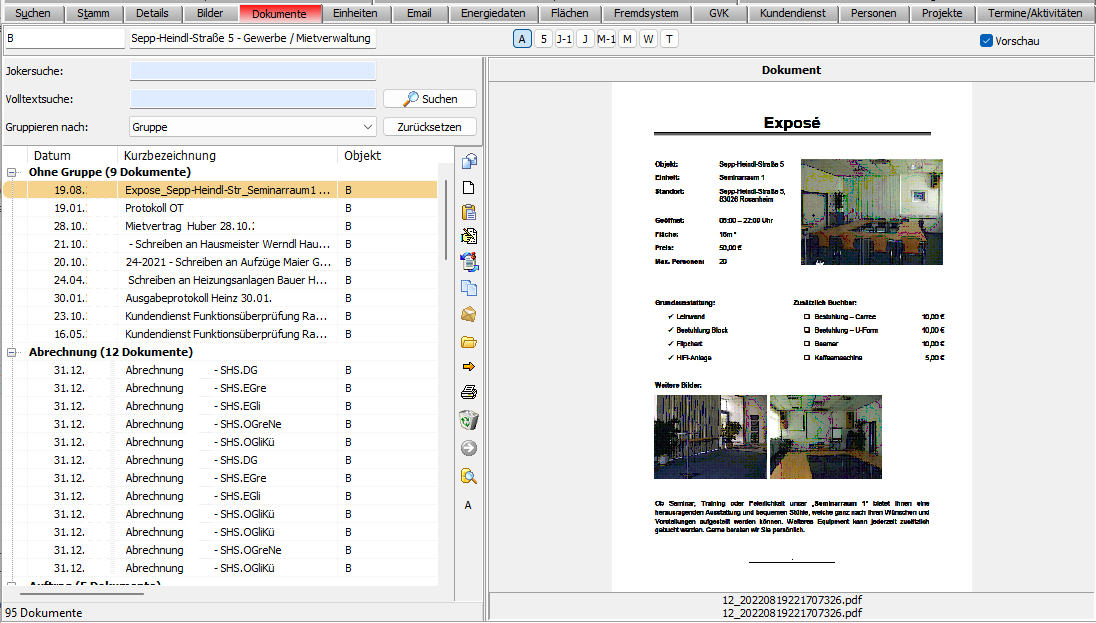Click the email envelope icon
The image size is (1096, 623).
(468, 315)
